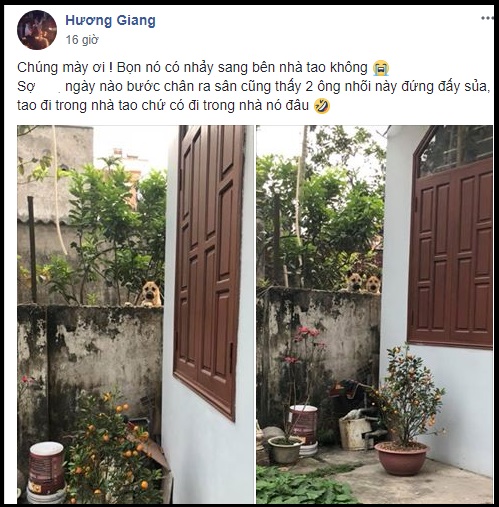Click the Hương Giang name link
Image resolution: width=499 pixels, height=507 pixels.
[x=110, y=20]
